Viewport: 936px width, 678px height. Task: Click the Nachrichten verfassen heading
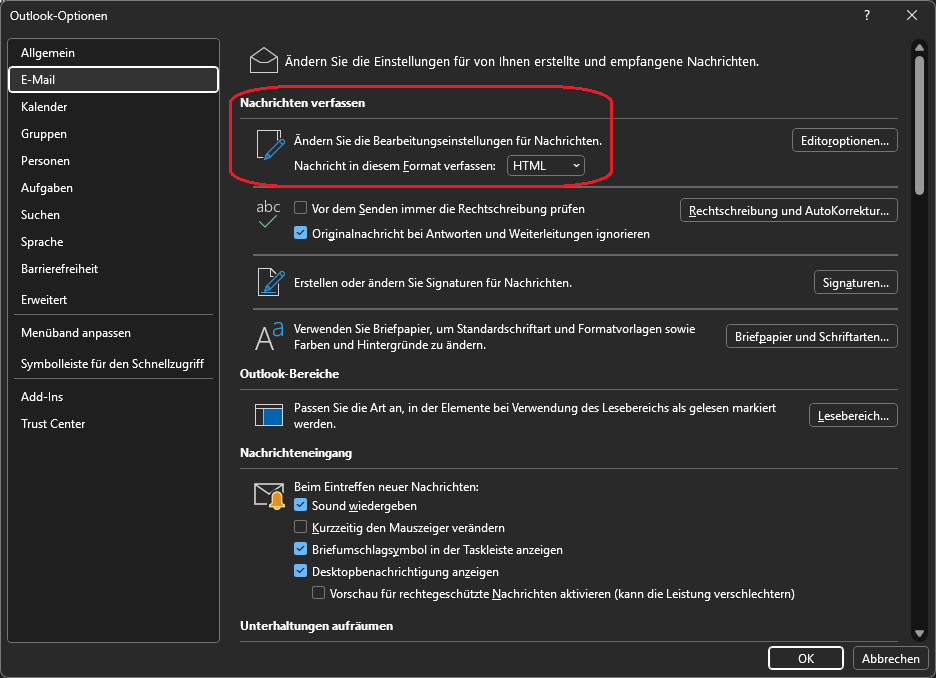click(302, 103)
